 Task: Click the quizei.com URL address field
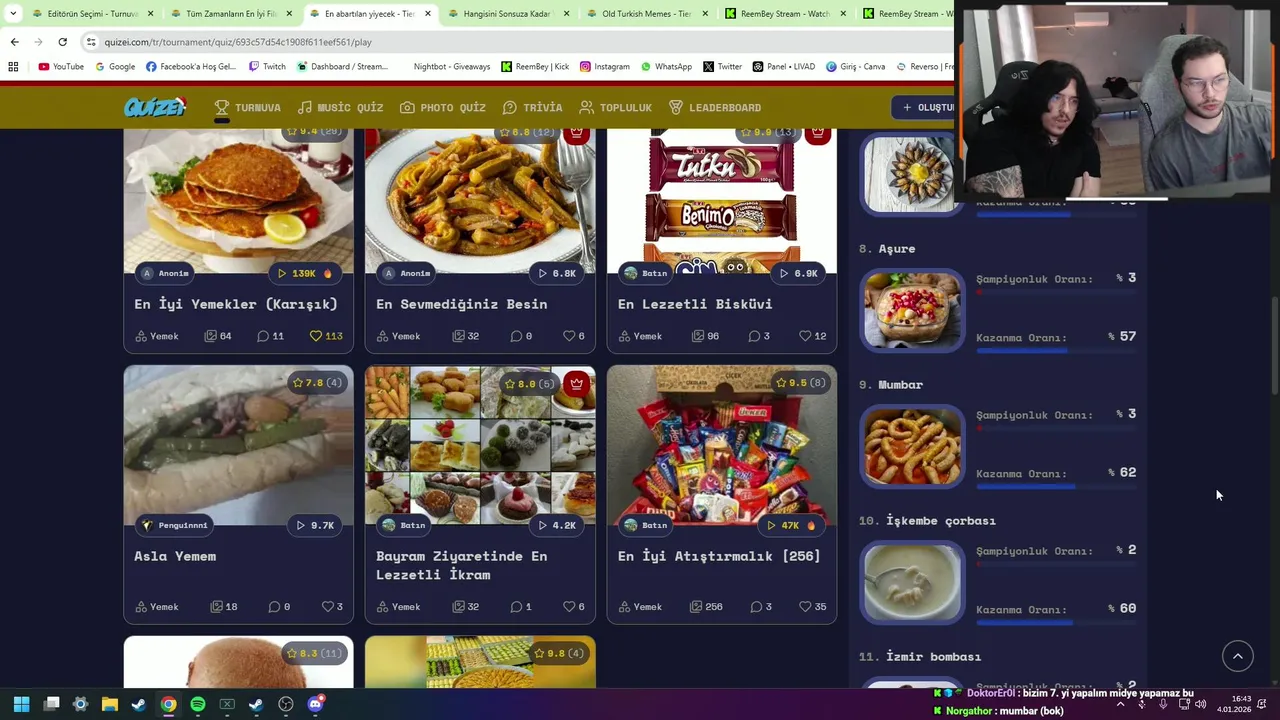point(238,42)
